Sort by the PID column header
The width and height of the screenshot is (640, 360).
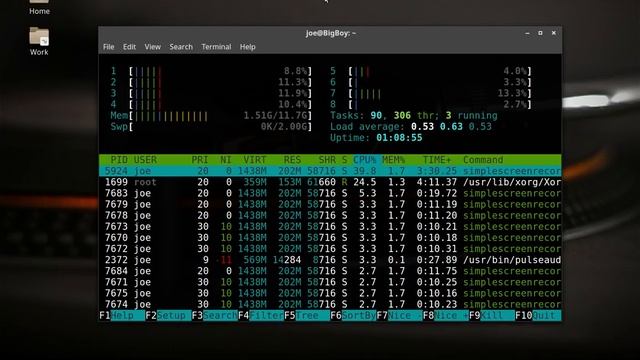pos(119,160)
